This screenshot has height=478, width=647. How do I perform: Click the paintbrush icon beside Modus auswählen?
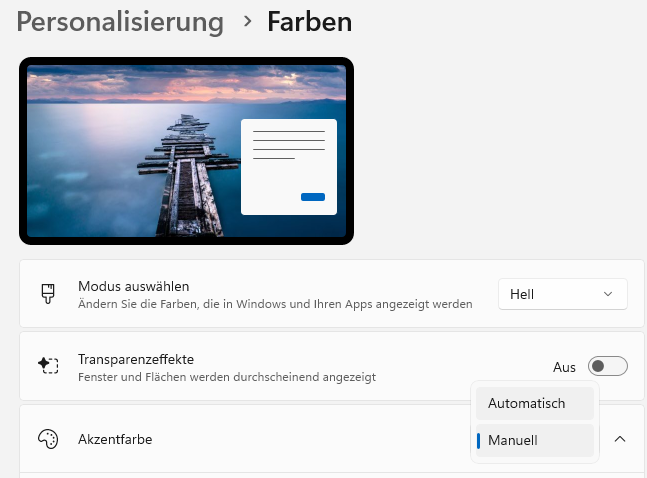[48, 294]
